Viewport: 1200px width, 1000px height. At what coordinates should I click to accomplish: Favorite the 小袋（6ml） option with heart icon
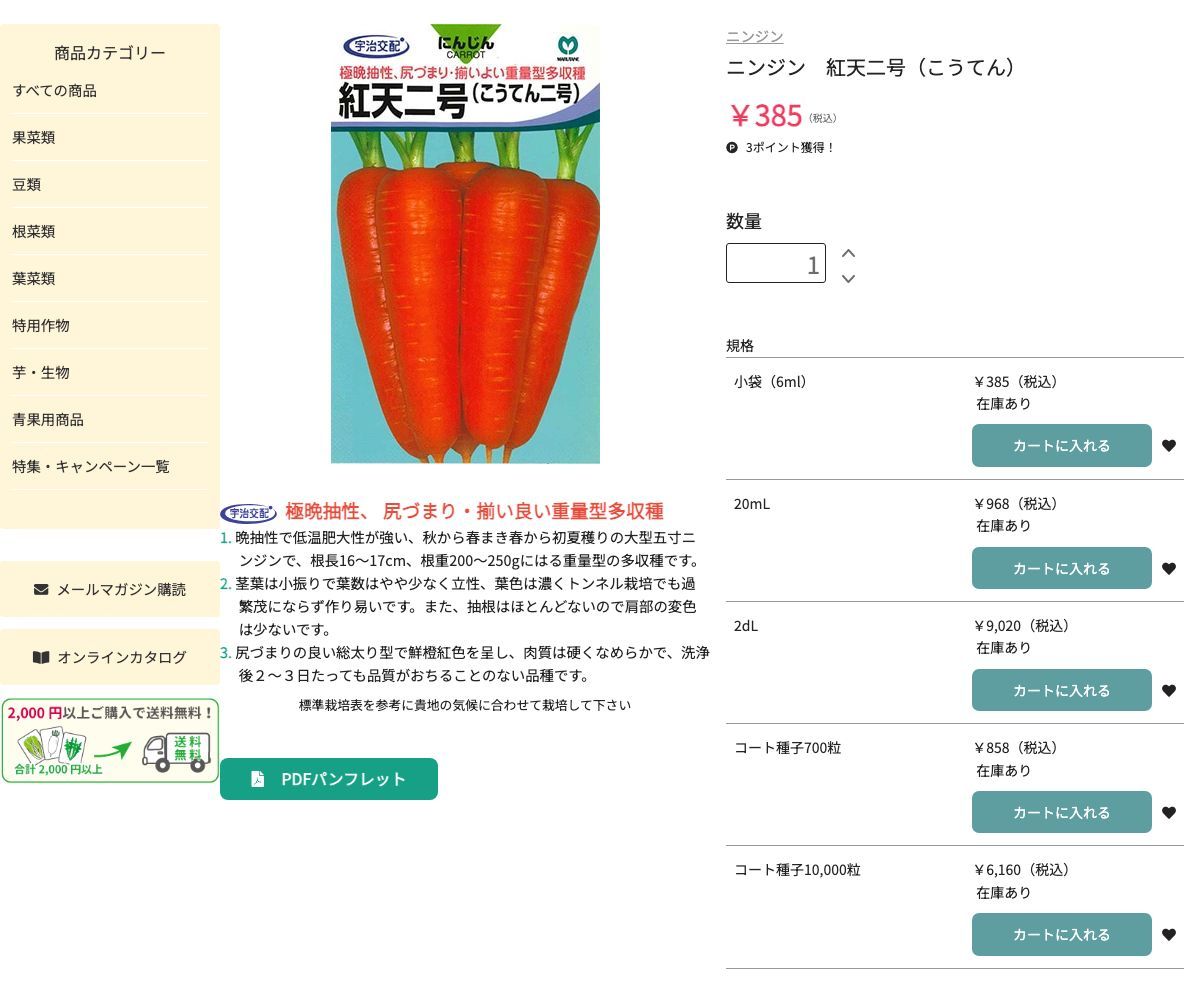click(1168, 446)
